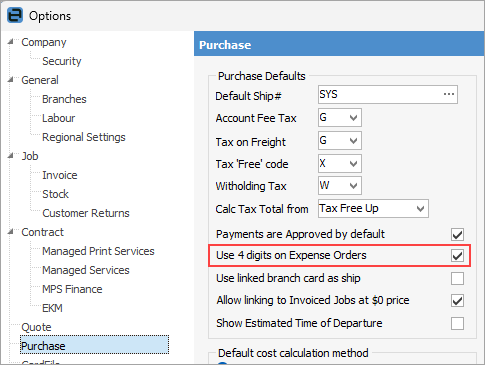Open Managed Print Services options
485x365 pixels.
[98, 251]
